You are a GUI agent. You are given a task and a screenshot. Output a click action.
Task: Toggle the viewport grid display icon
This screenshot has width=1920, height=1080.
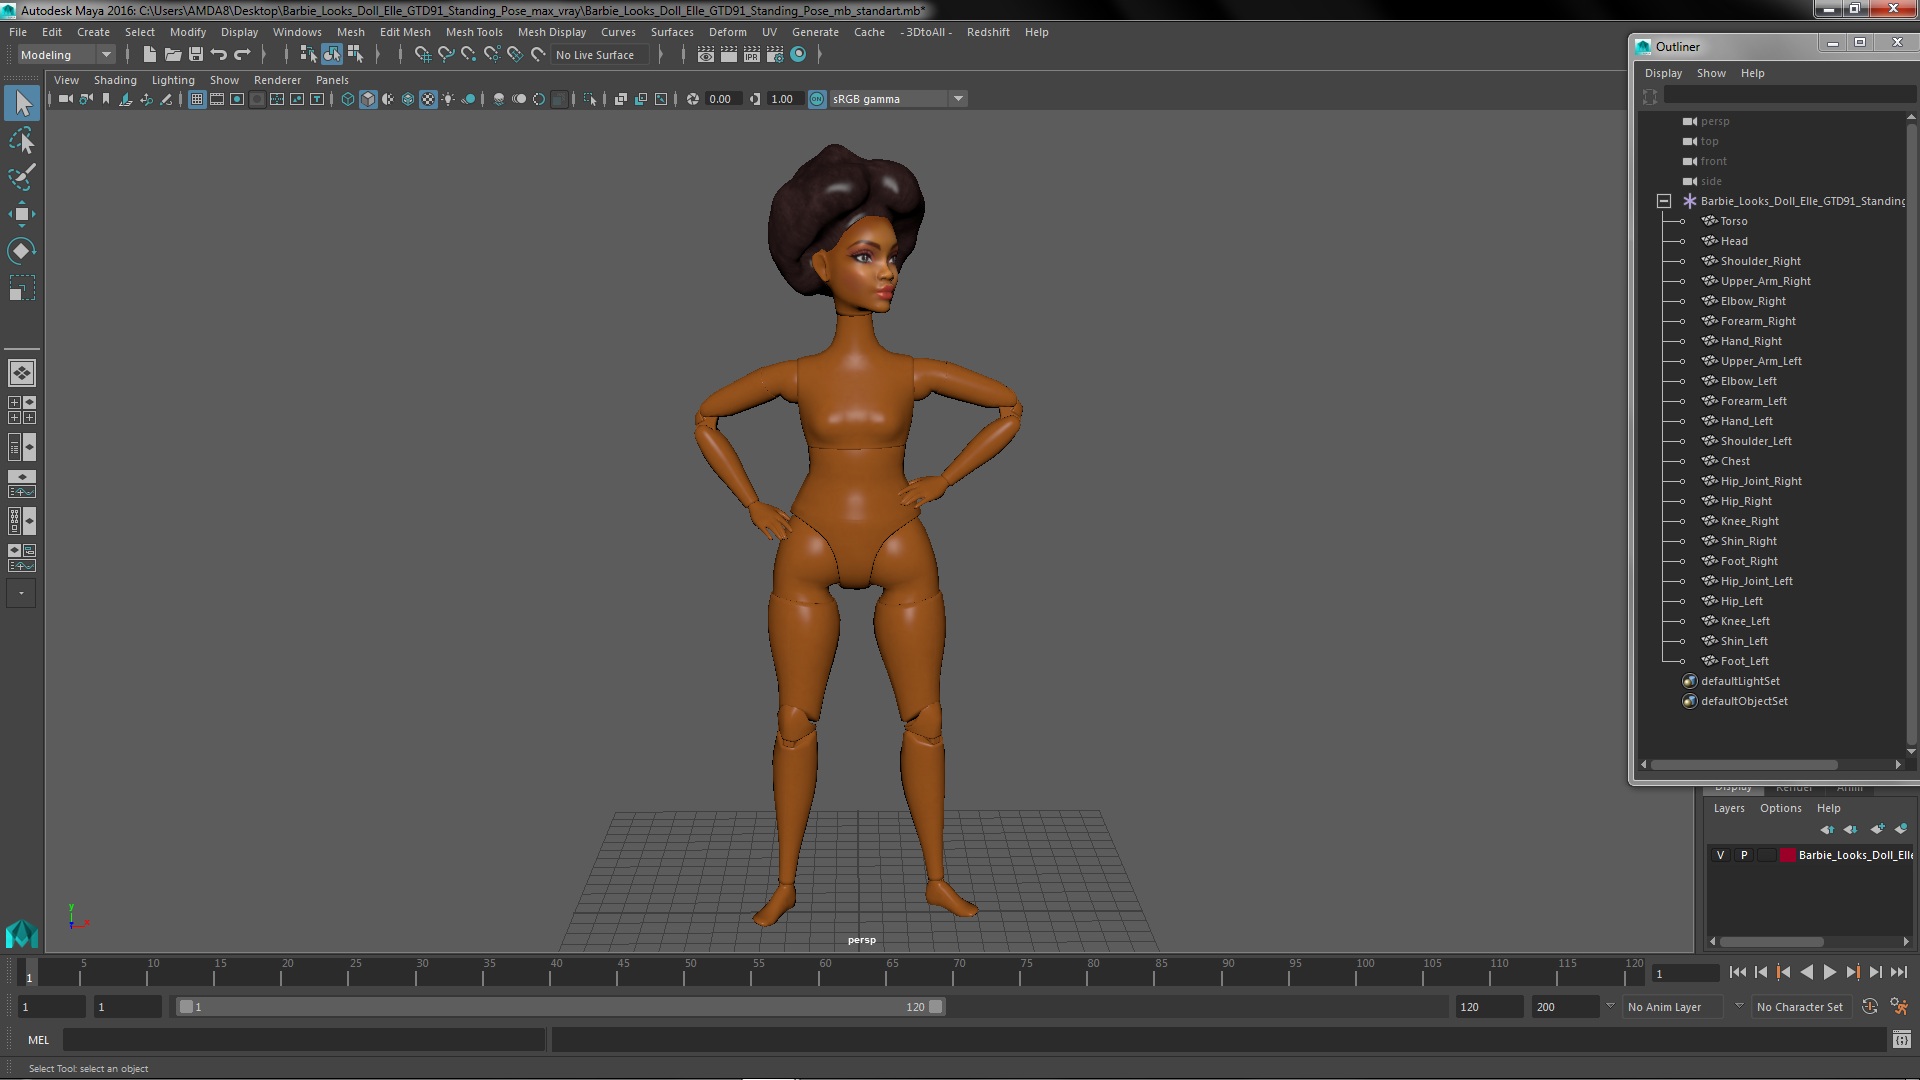point(197,99)
